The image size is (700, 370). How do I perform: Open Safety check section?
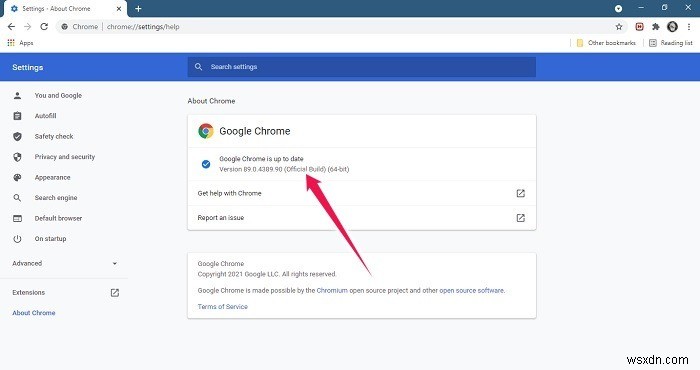54,137
